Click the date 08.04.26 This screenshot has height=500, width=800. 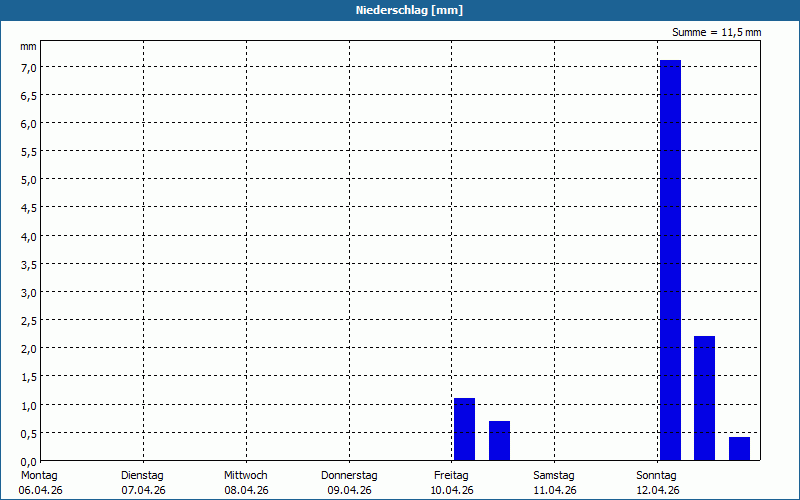coord(246,491)
